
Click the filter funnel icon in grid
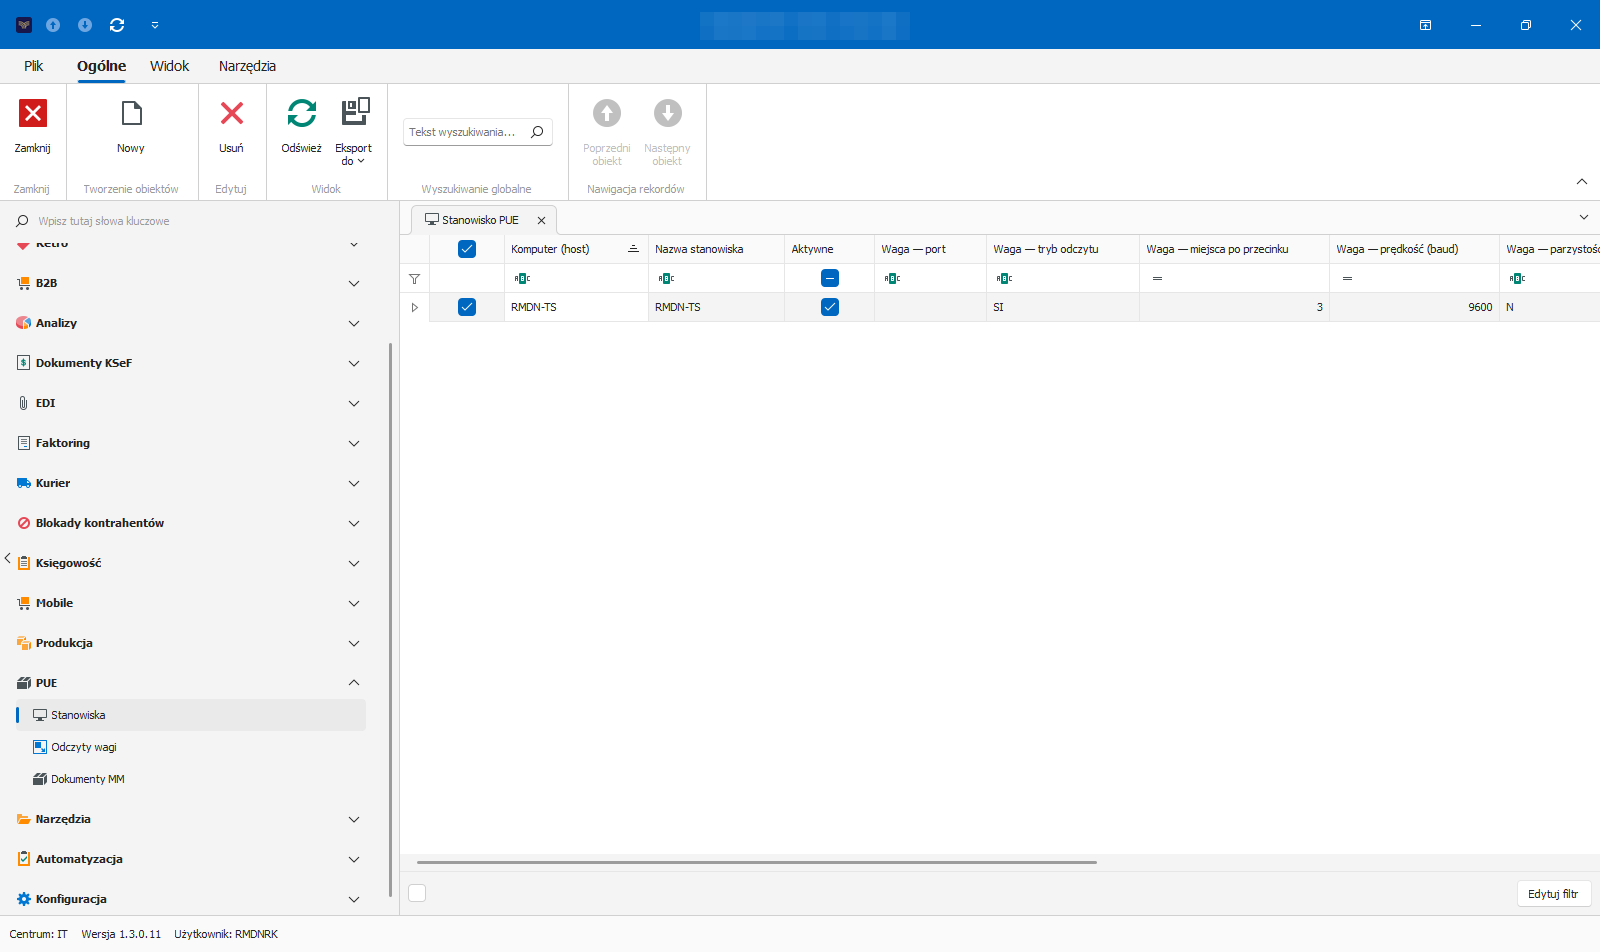(414, 279)
